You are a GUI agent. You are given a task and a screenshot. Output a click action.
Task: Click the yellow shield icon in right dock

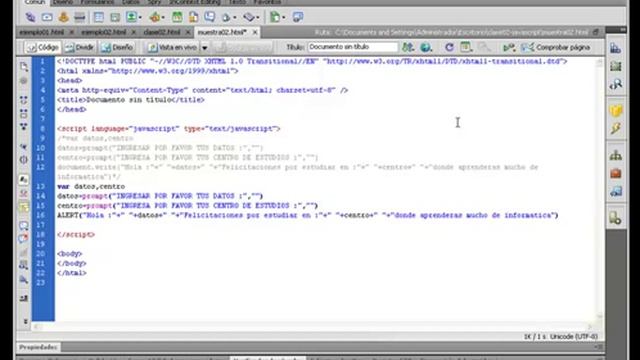pos(616,111)
